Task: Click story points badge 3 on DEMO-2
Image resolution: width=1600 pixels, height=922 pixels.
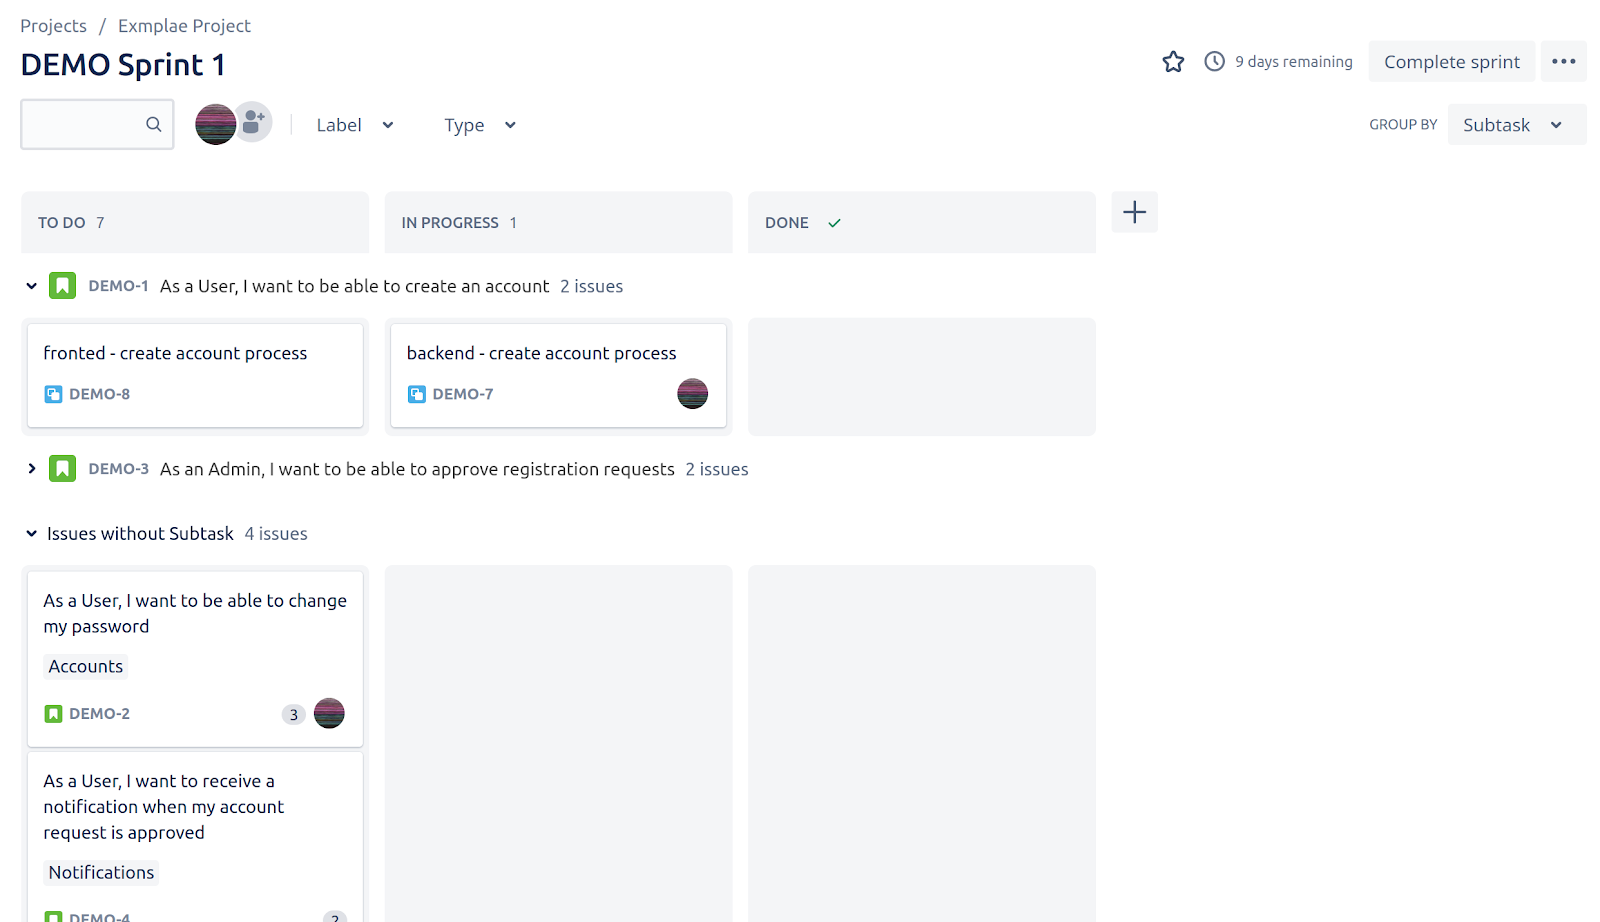Action: pyautogui.click(x=293, y=715)
